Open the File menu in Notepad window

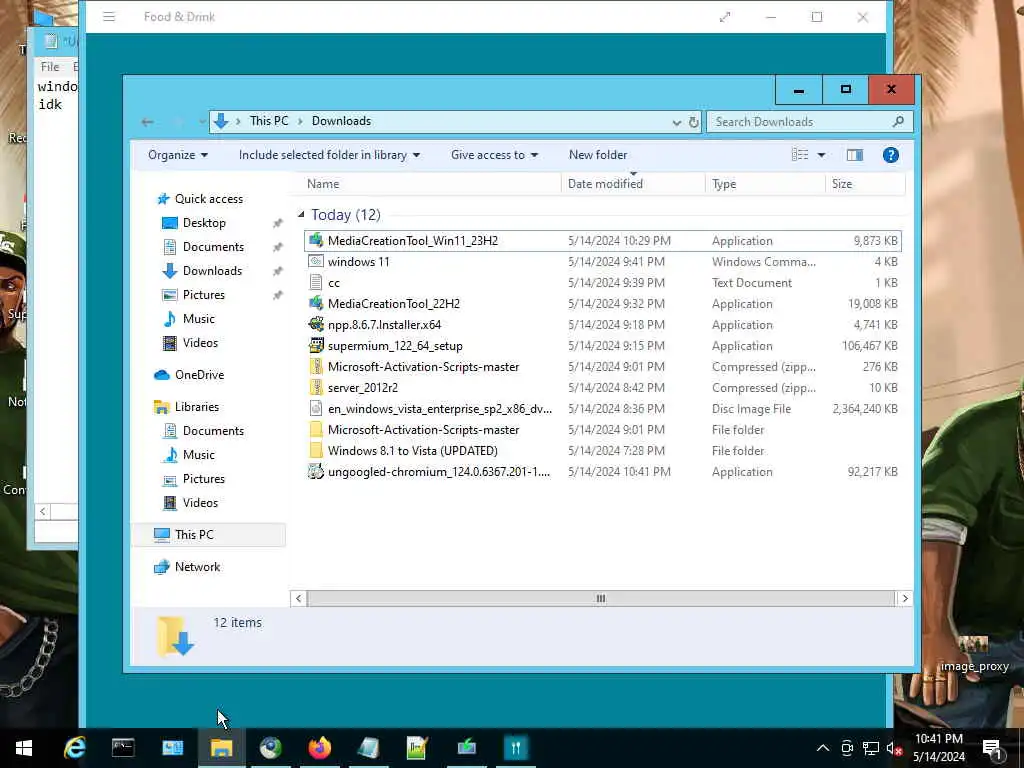(50, 67)
